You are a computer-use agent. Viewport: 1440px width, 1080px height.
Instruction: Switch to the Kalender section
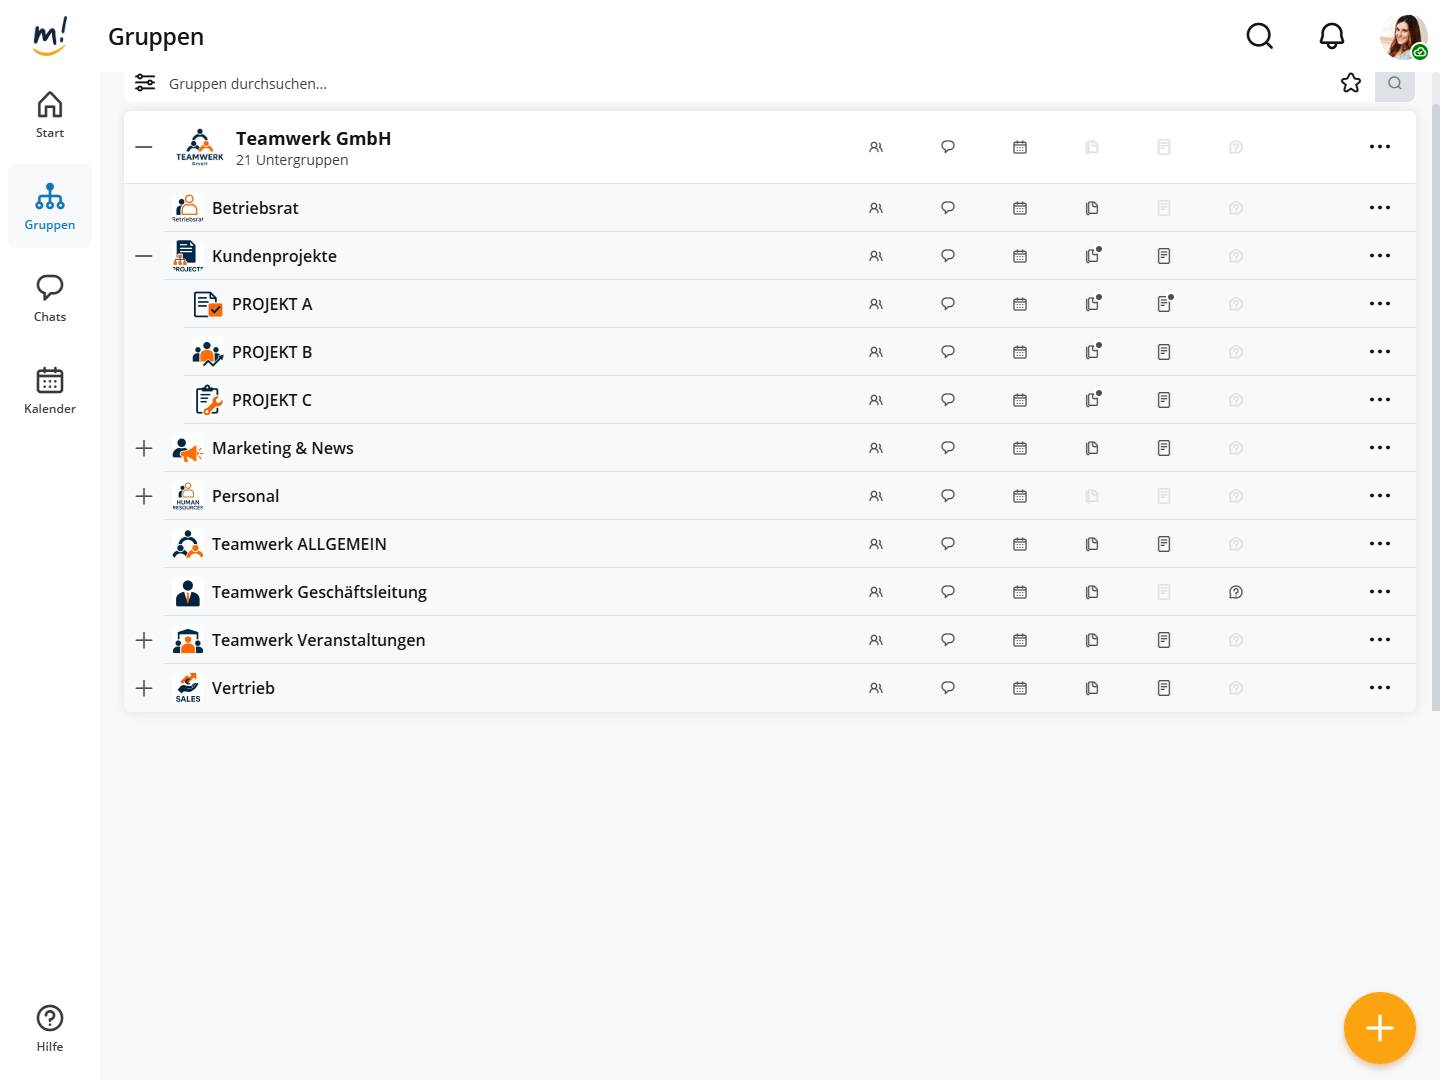pos(50,390)
